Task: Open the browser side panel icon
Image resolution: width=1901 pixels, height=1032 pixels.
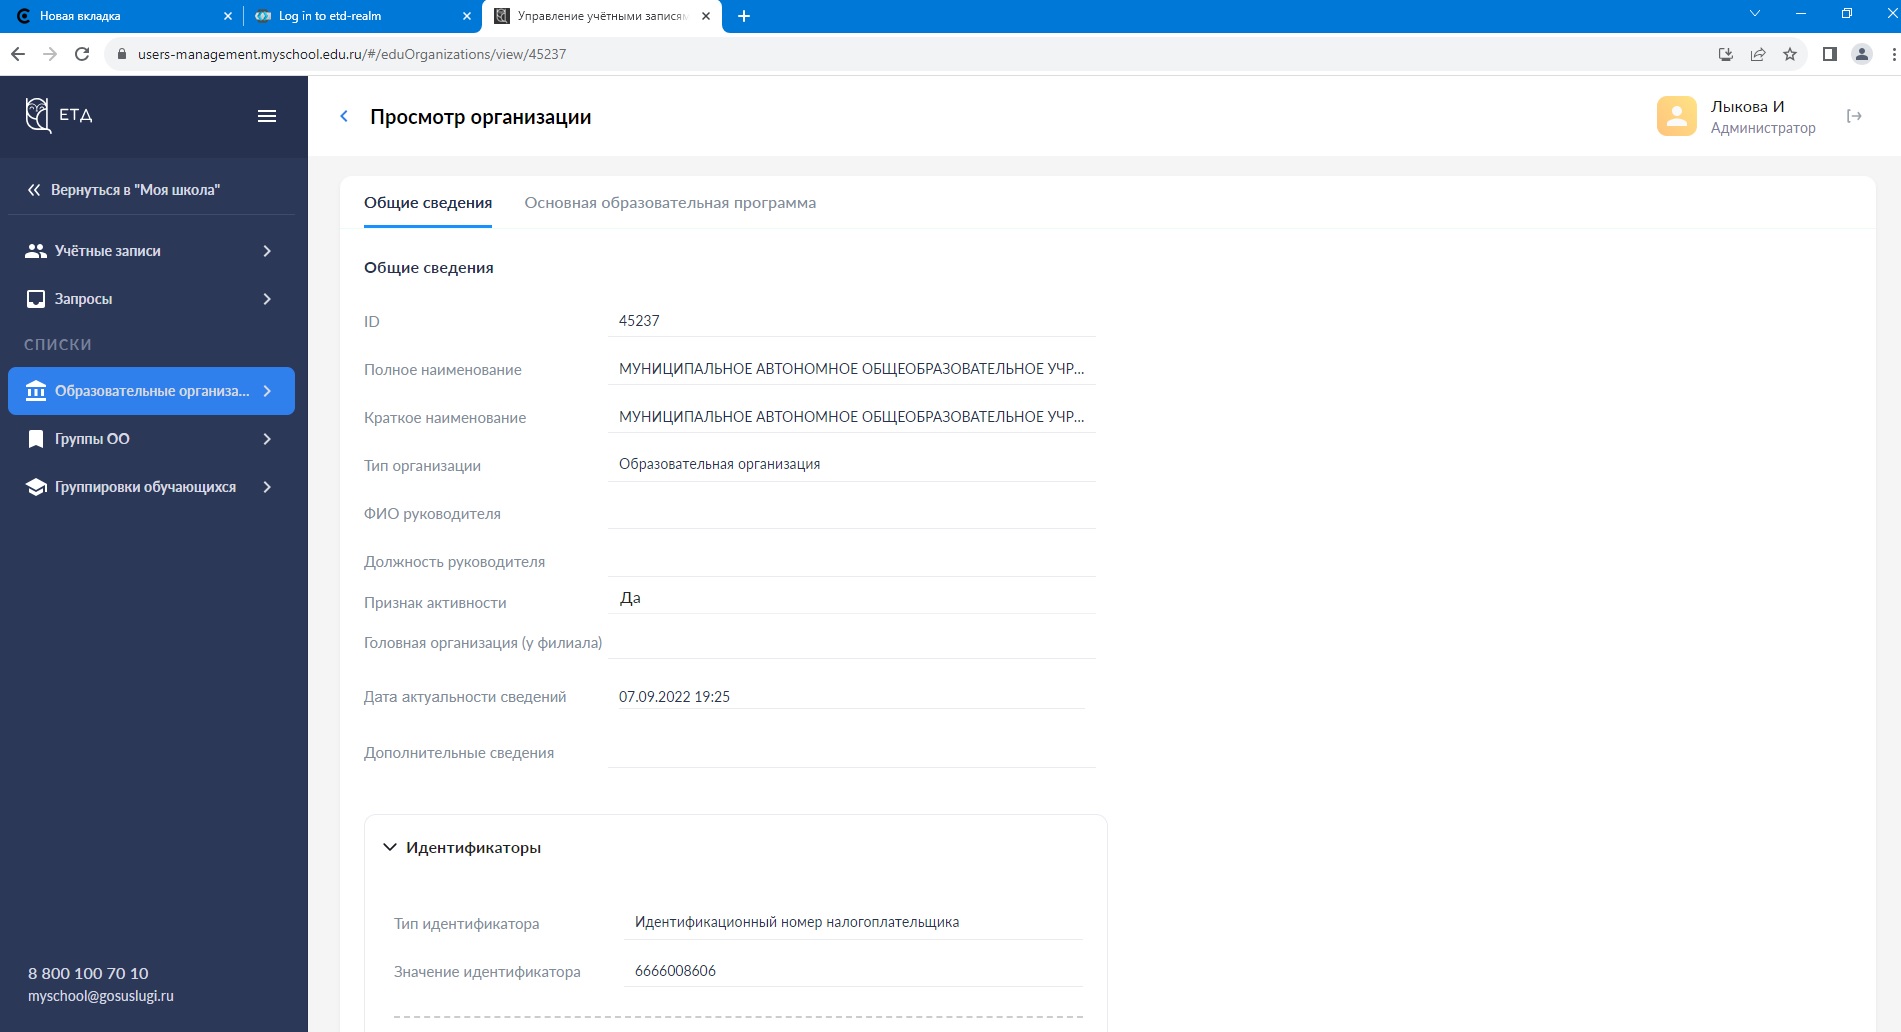Action: pos(1829,54)
